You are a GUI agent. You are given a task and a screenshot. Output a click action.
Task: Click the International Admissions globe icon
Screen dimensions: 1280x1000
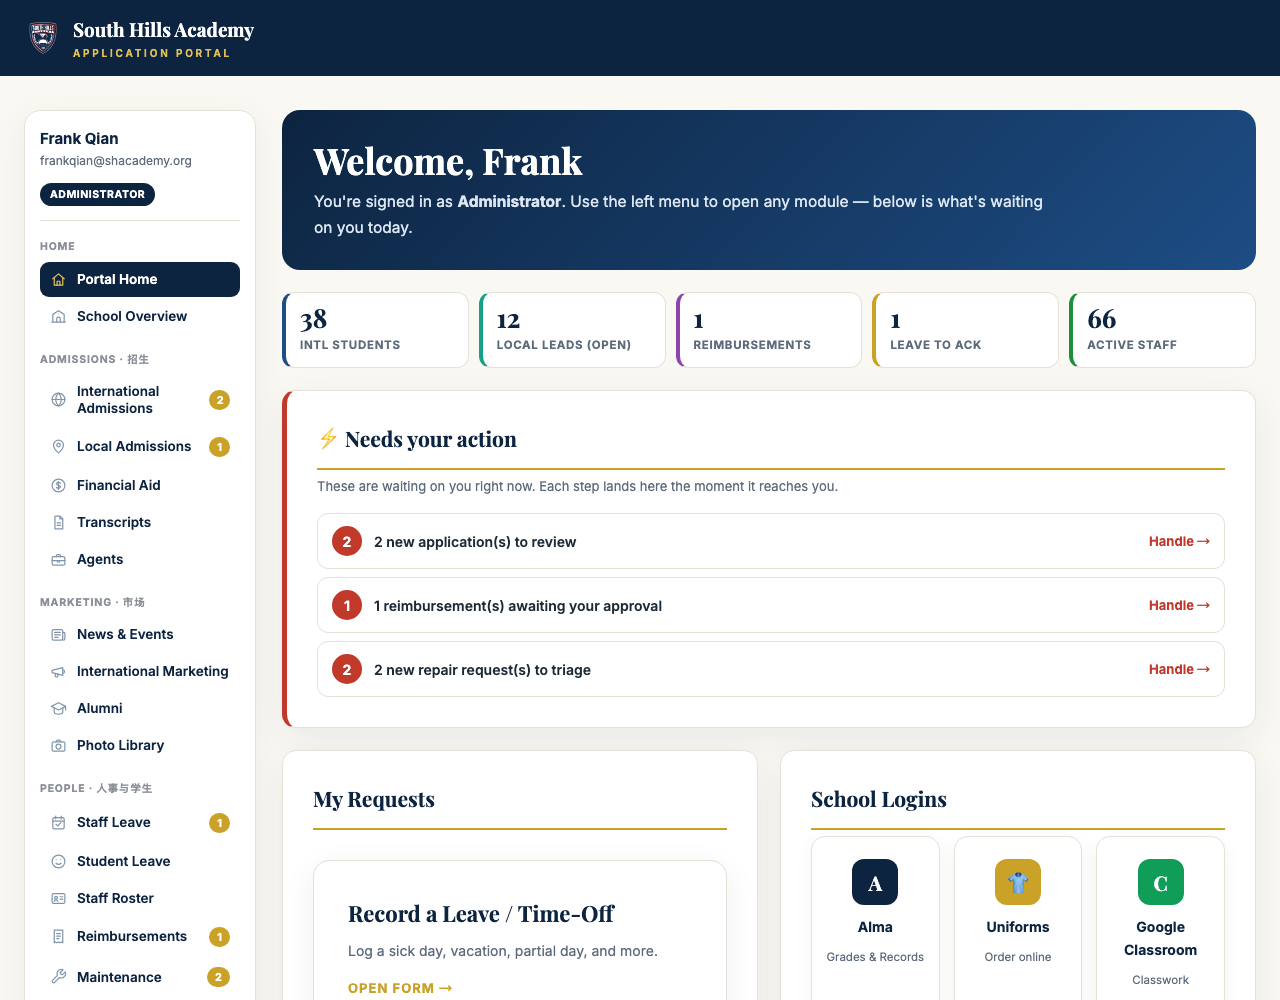click(58, 400)
